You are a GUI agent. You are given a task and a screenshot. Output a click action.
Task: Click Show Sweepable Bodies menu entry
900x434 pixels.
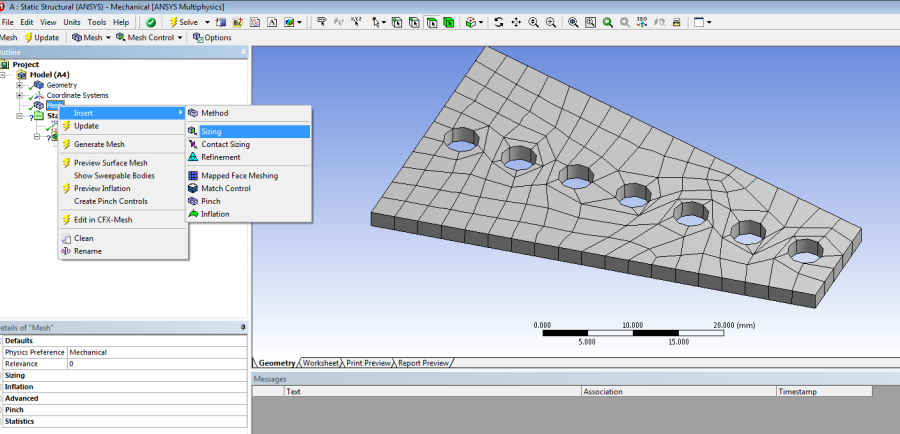[123, 176]
